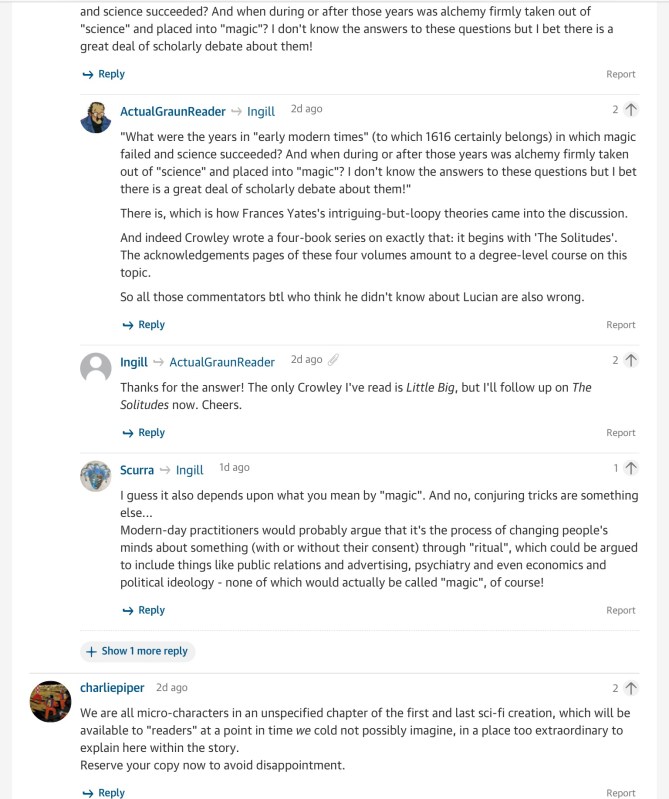Reply to Scurra's comment
669x799 pixels.
click(143, 610)
